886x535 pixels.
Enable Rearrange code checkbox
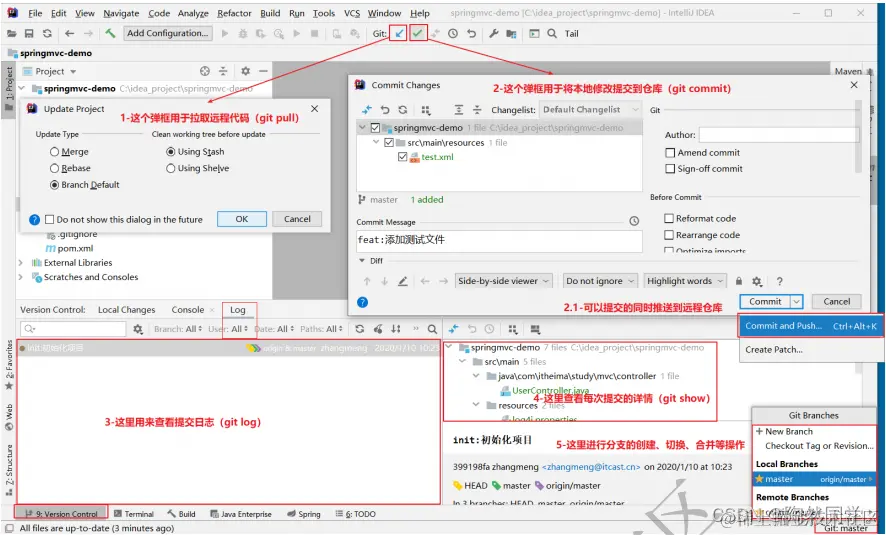[x=669, y=234]
